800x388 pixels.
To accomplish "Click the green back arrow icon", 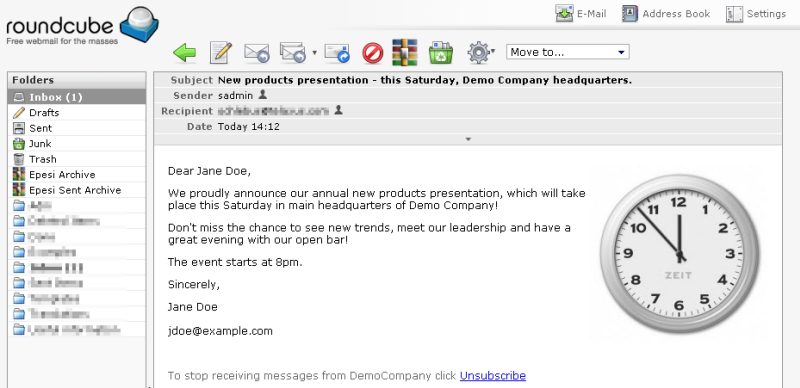I will (185, 53).
